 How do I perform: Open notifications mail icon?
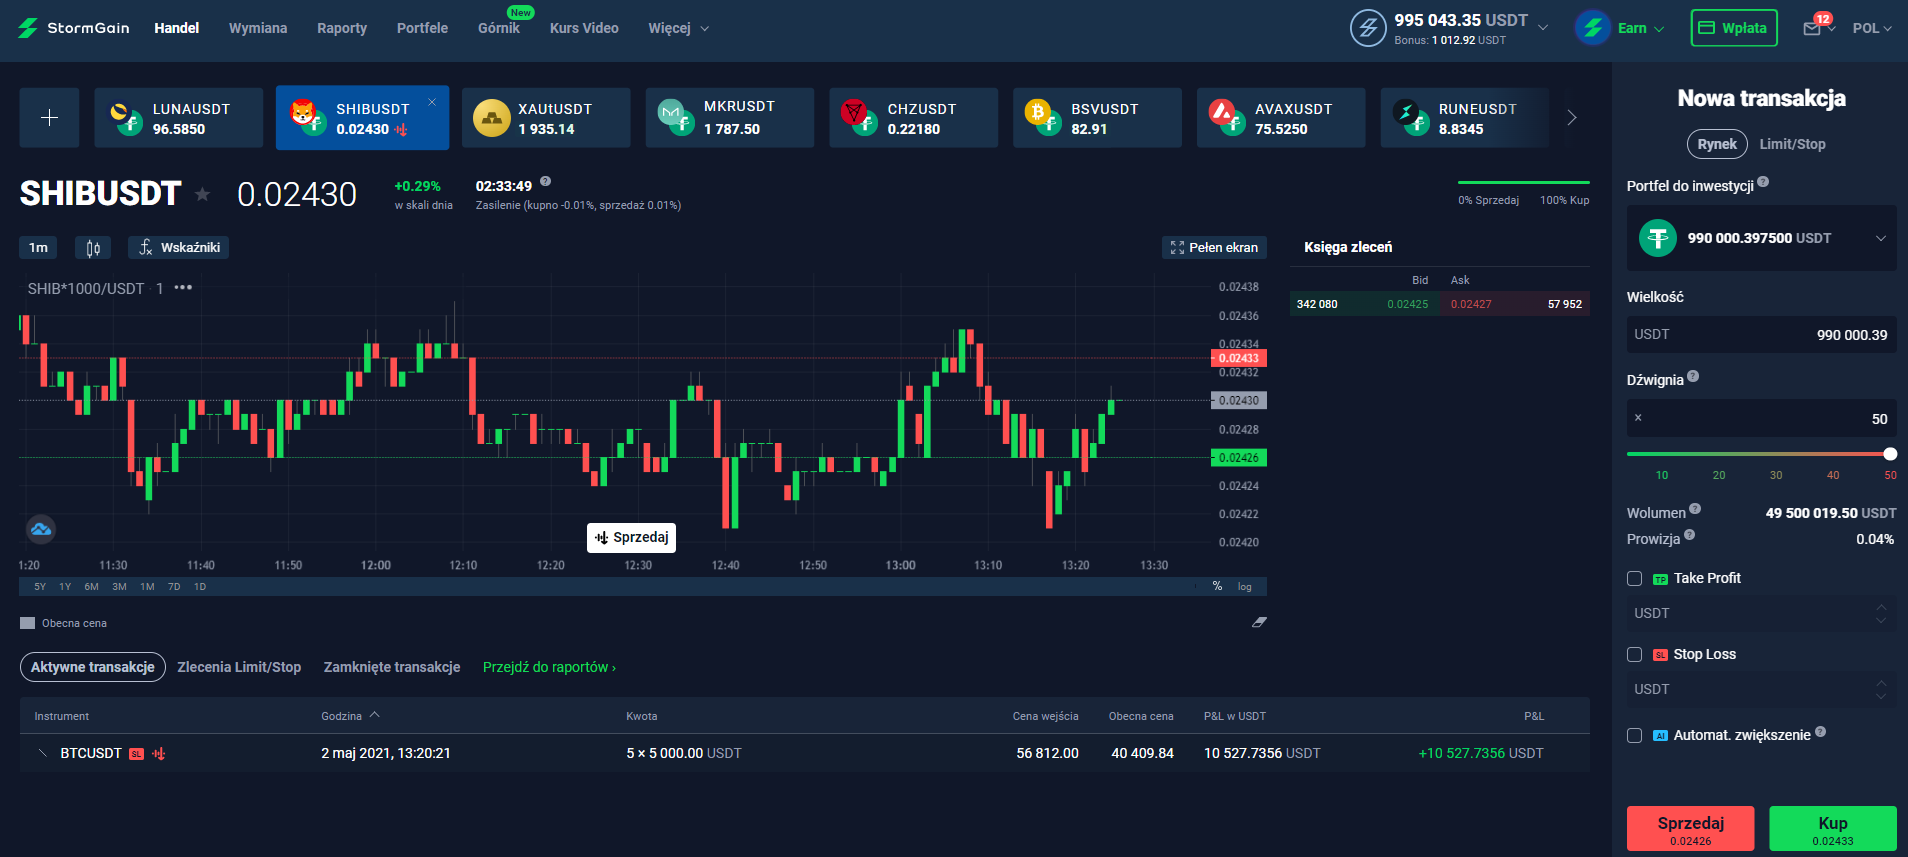point(1812,28)
